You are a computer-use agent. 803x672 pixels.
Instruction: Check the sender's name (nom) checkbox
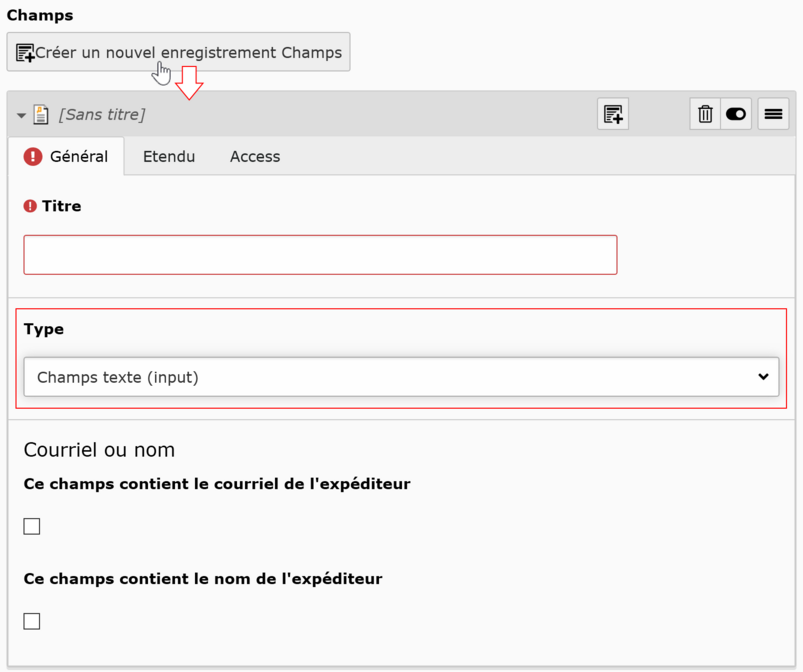(x=32, y=621)
